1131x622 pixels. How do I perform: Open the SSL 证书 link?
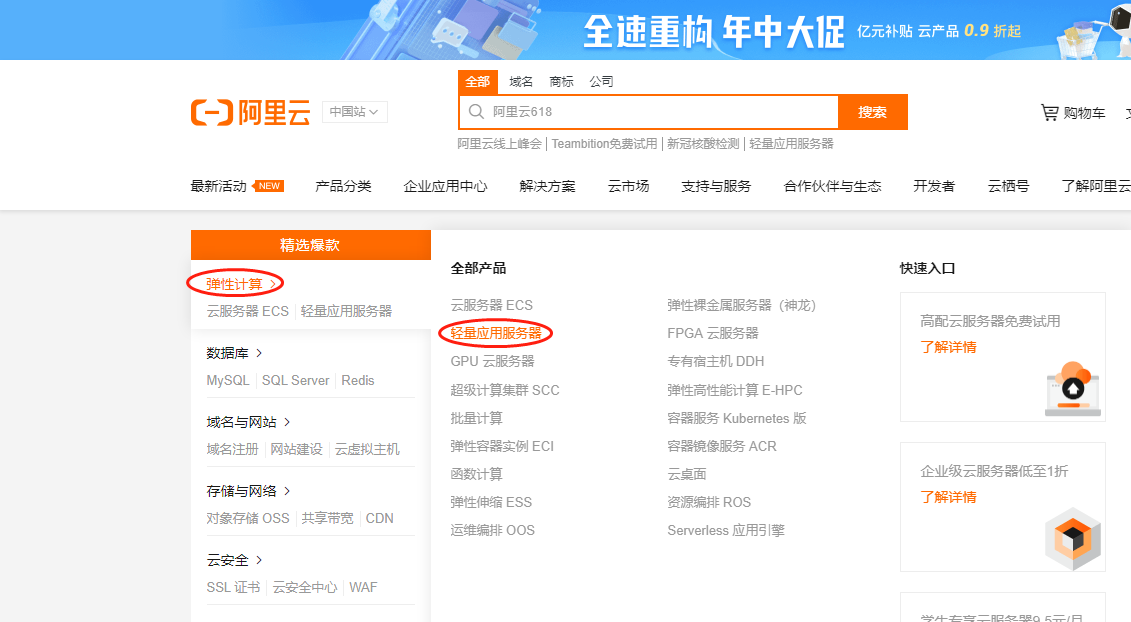coord(233,587)
